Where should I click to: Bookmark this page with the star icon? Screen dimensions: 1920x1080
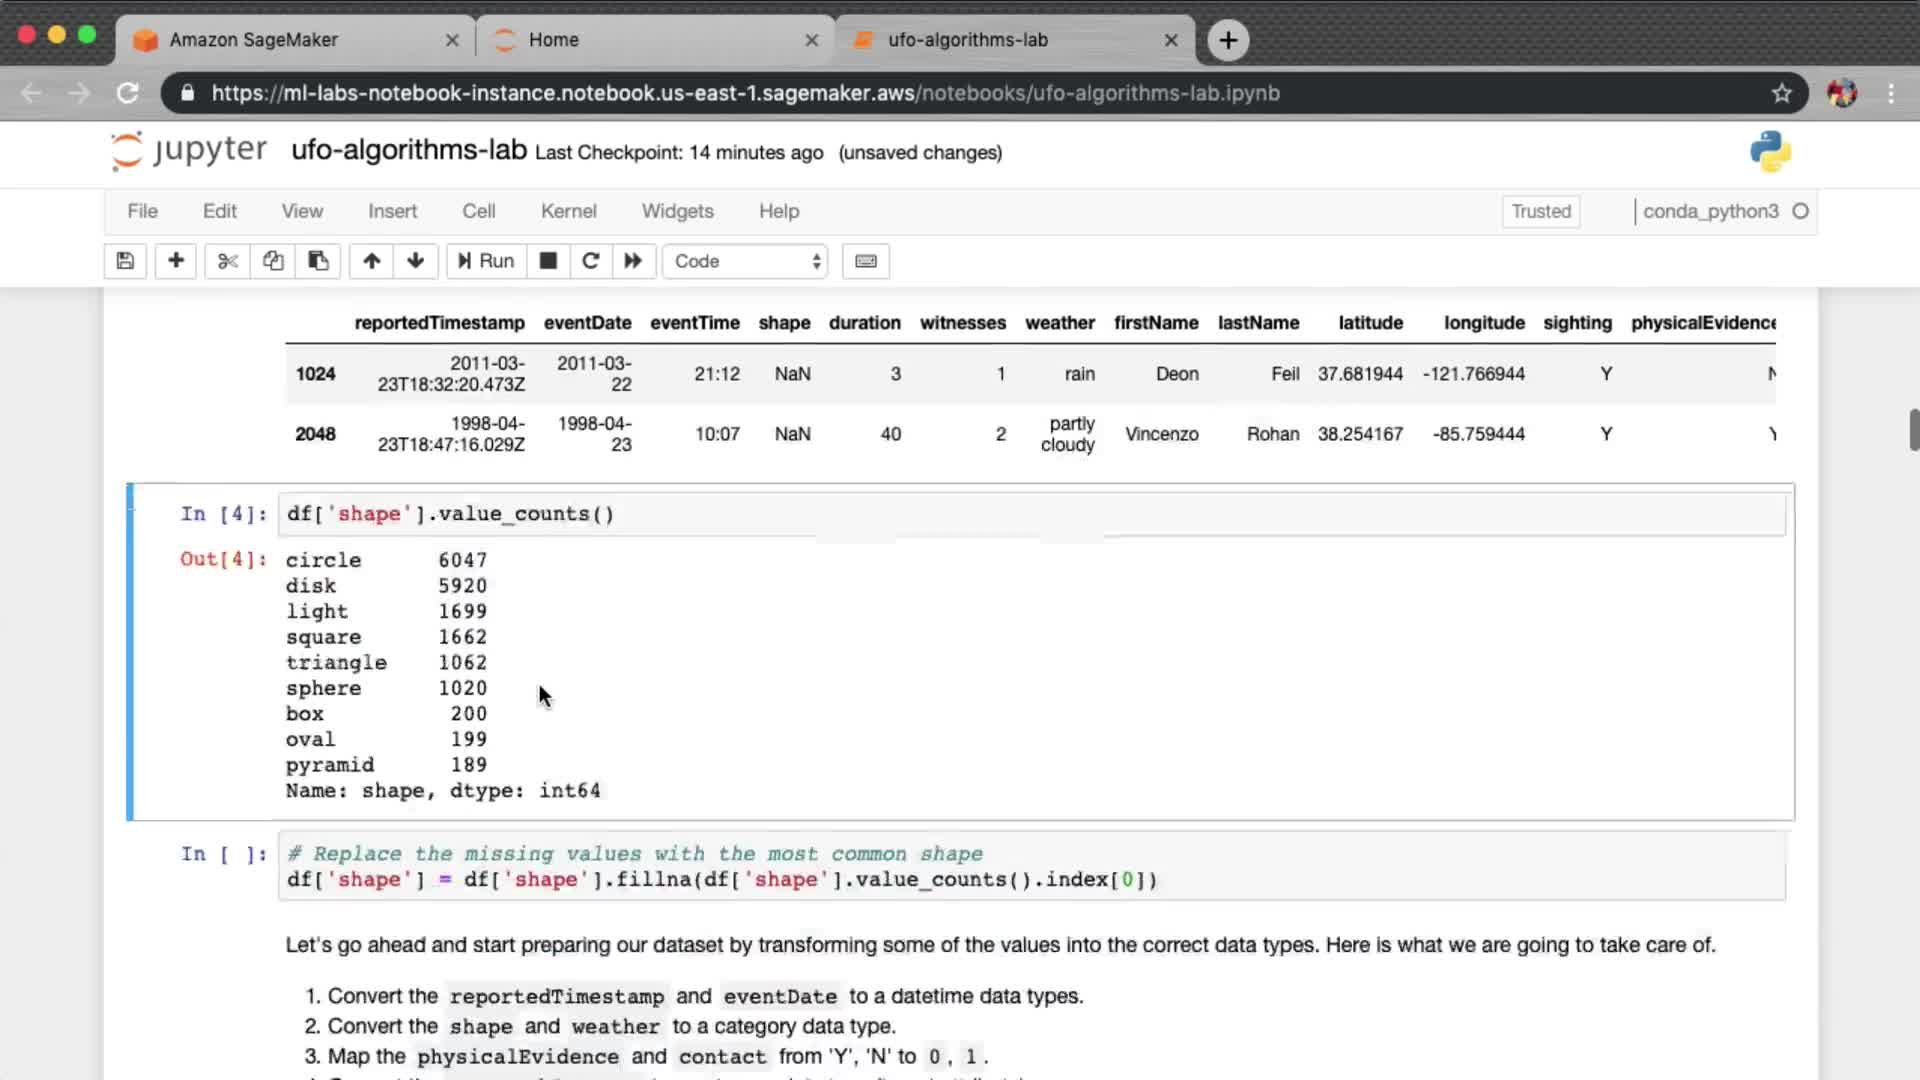click(1781, 93)
